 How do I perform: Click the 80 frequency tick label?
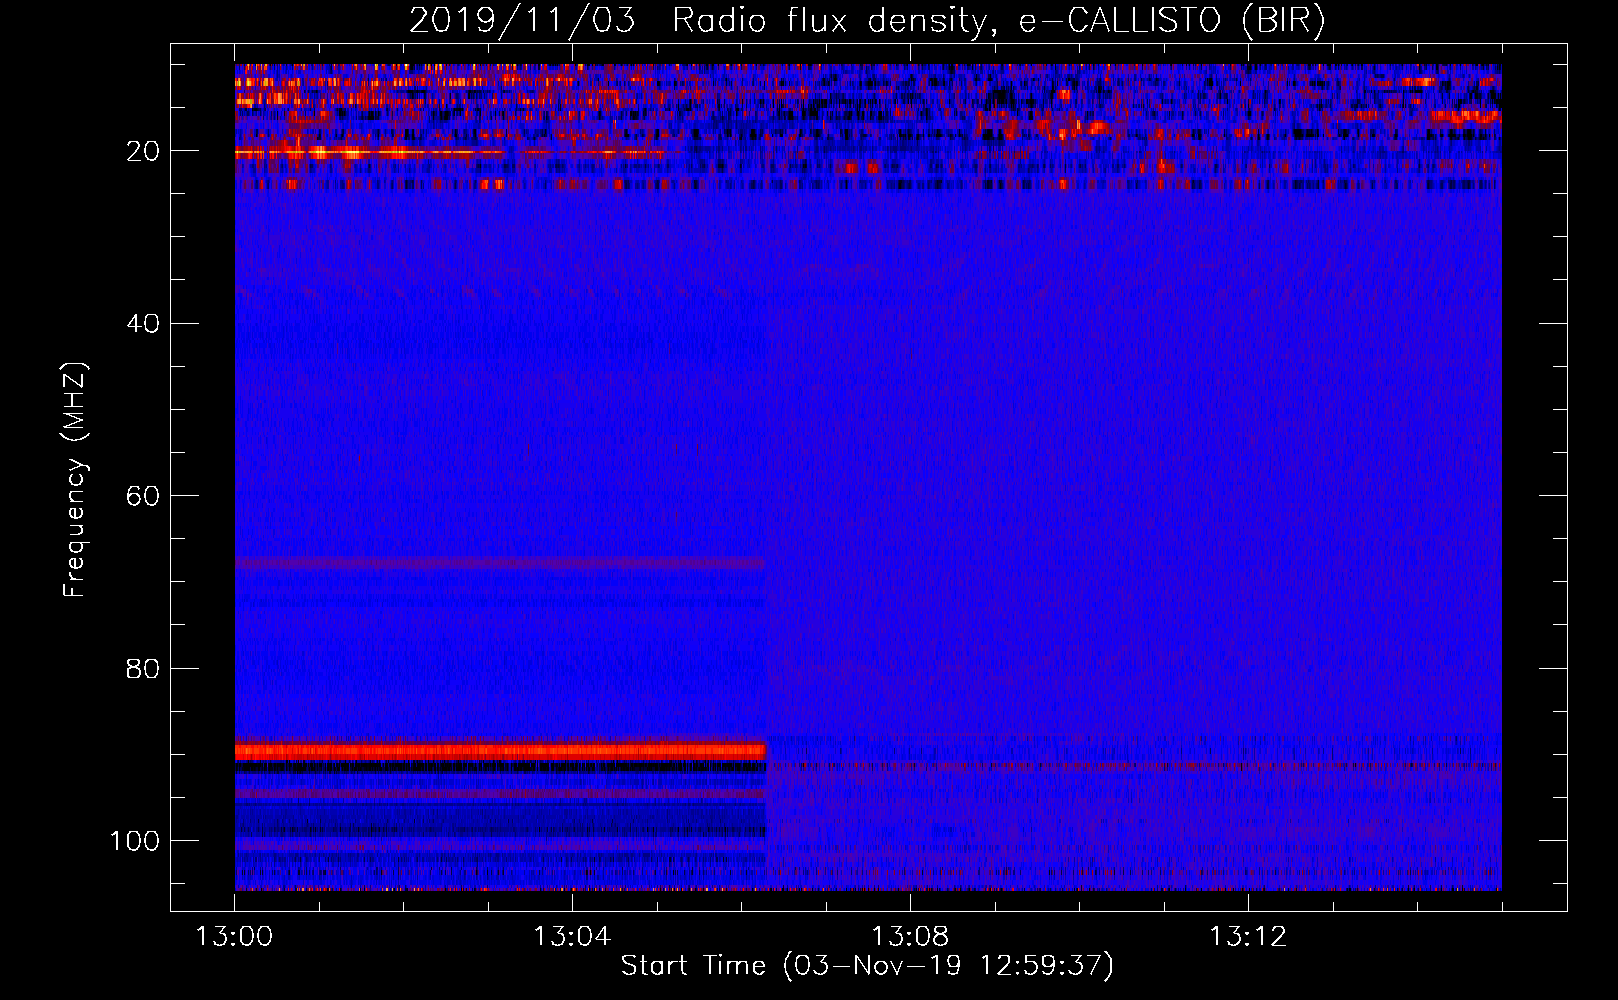tap(143, 668)
